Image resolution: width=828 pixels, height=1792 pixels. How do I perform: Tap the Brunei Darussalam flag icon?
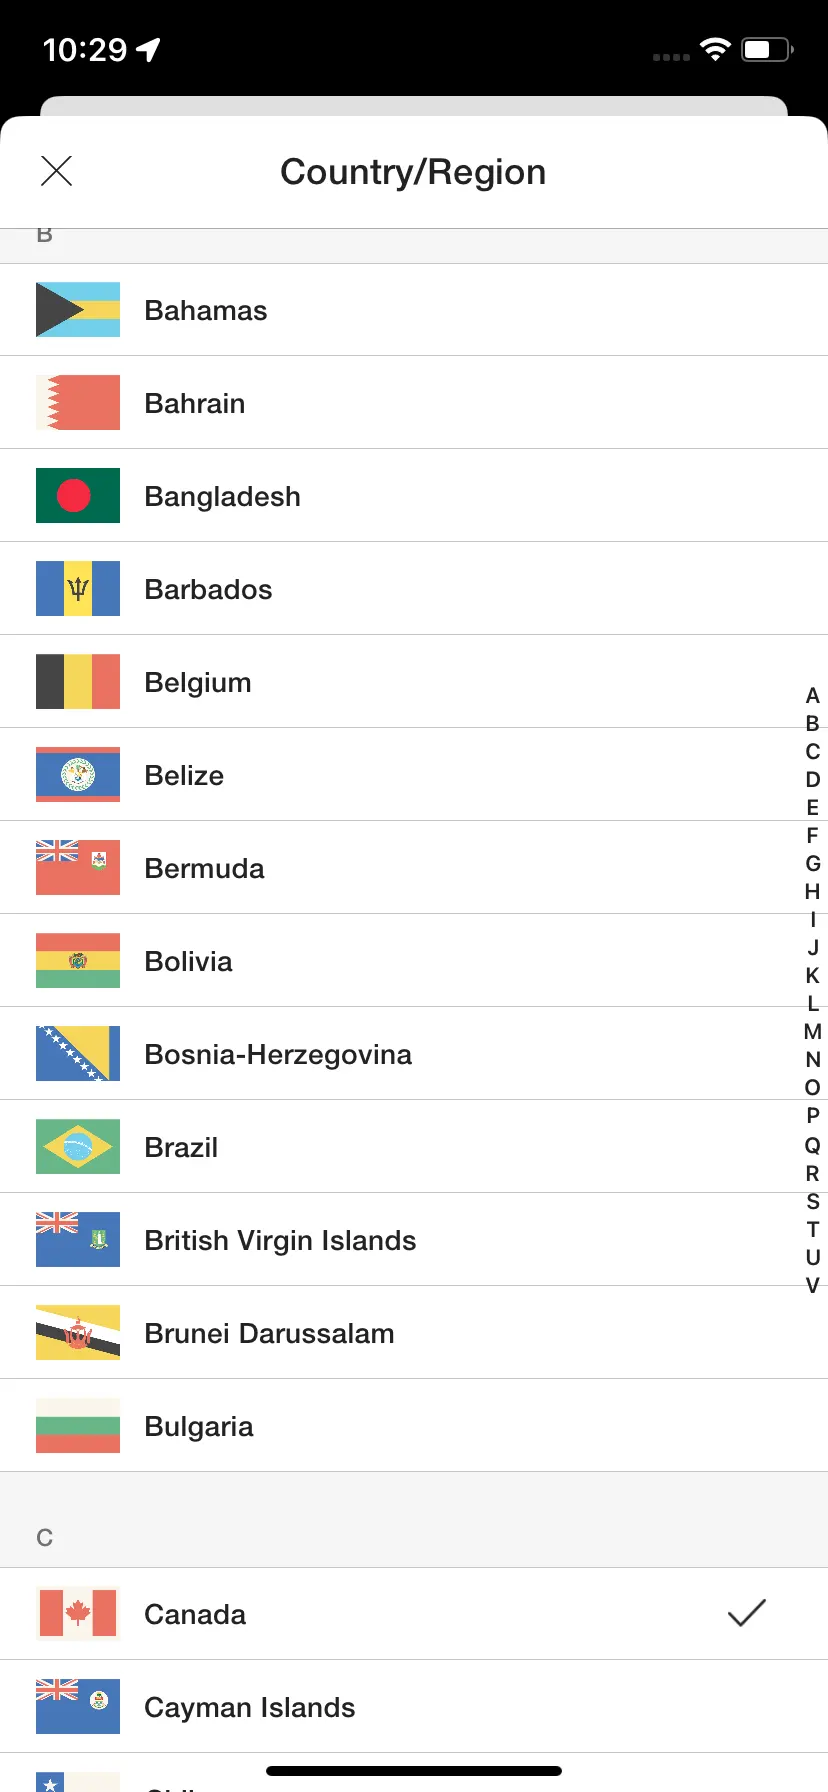pyautogui.click(x=78, y=1333)
